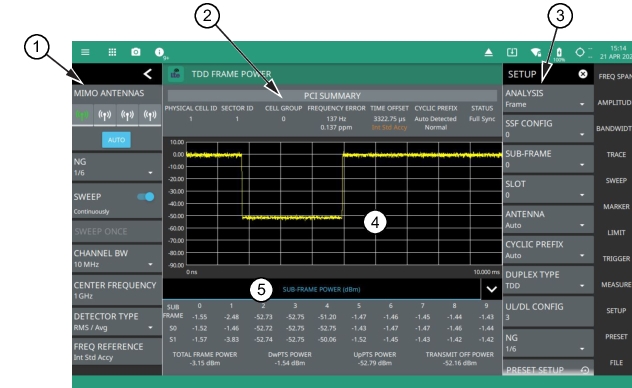
Task: Click the FREQ REFERENCE setting
Action: pyautogui.click(x=117, y=352)
